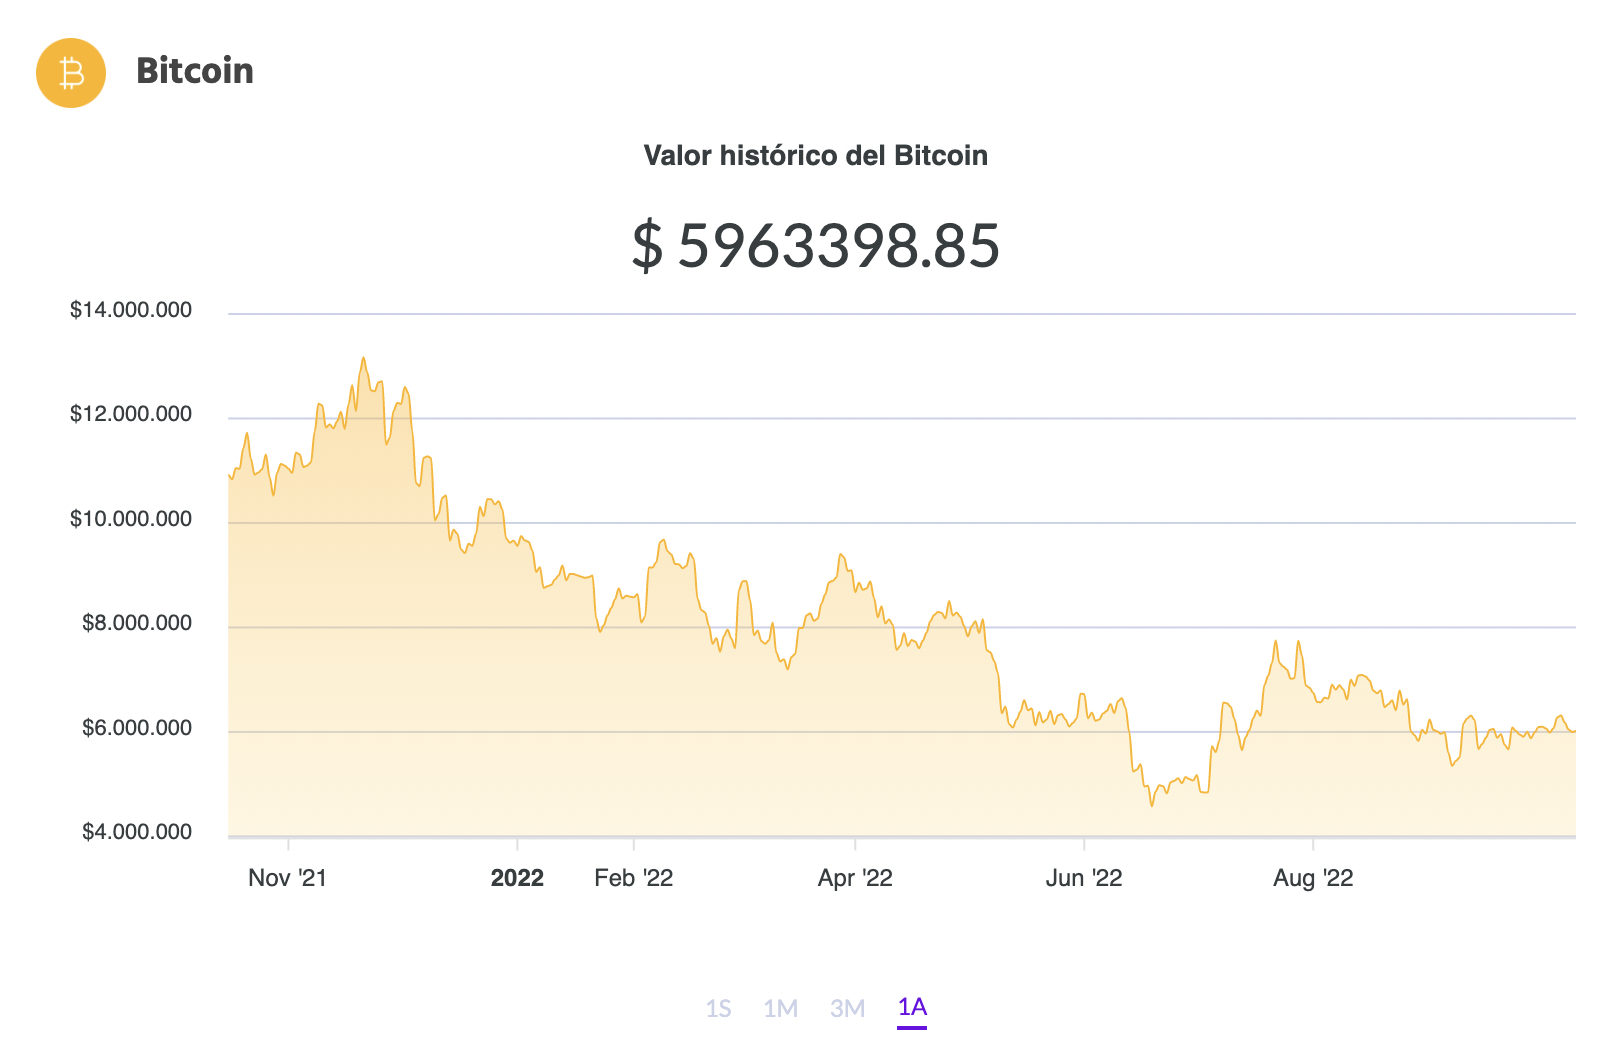
Task: Click the $8.000.000 gridline label
Action: [x=138, y=622]
